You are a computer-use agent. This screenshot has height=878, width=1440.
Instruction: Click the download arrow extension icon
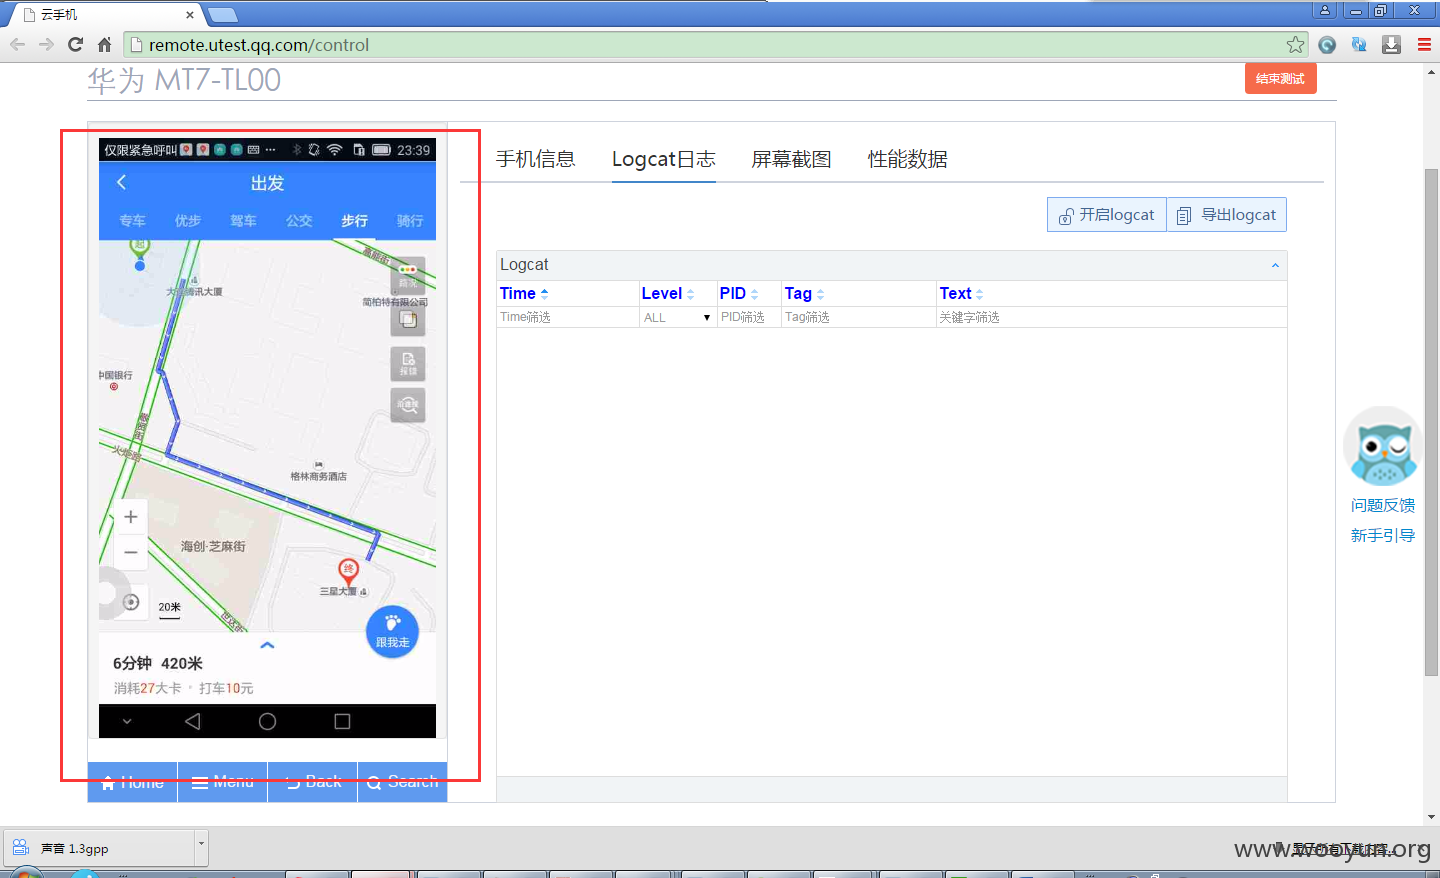1391,44
